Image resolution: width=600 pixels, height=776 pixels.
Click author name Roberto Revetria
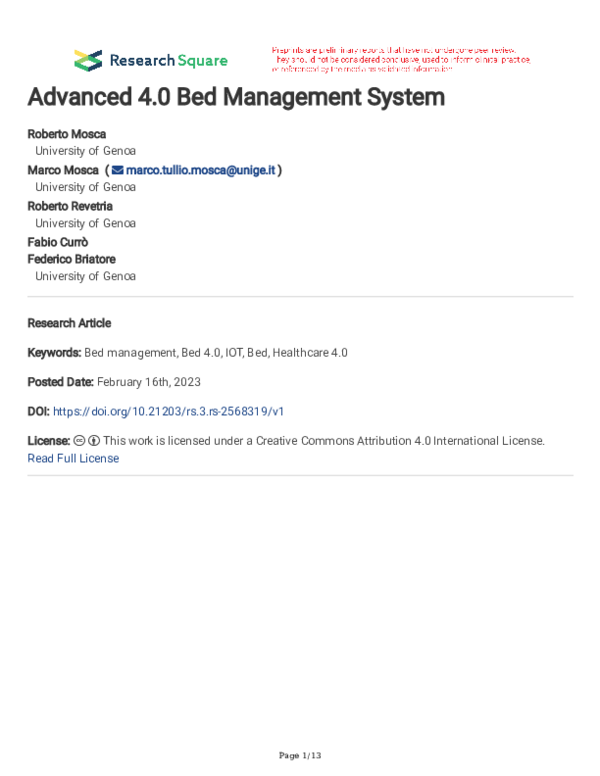pos(70,206)
